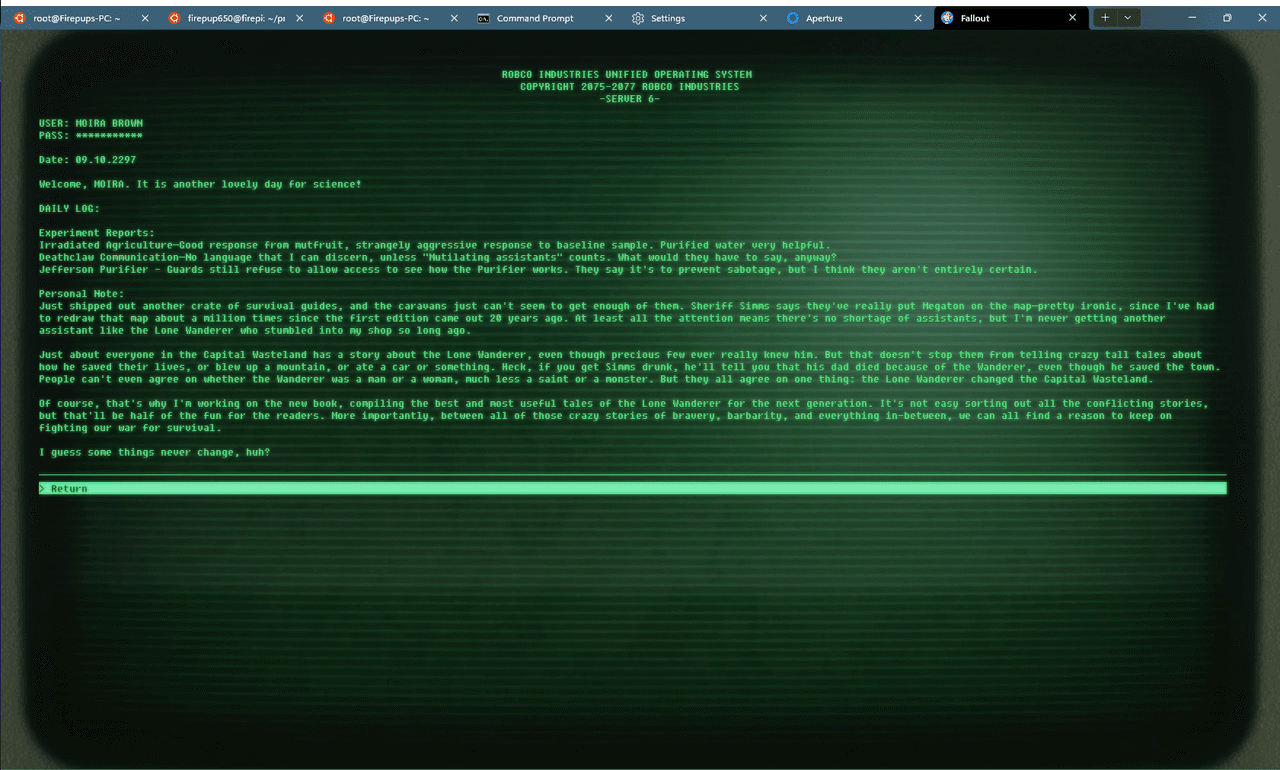Open a new tab with the plus button

click(x=1105, y=18)
